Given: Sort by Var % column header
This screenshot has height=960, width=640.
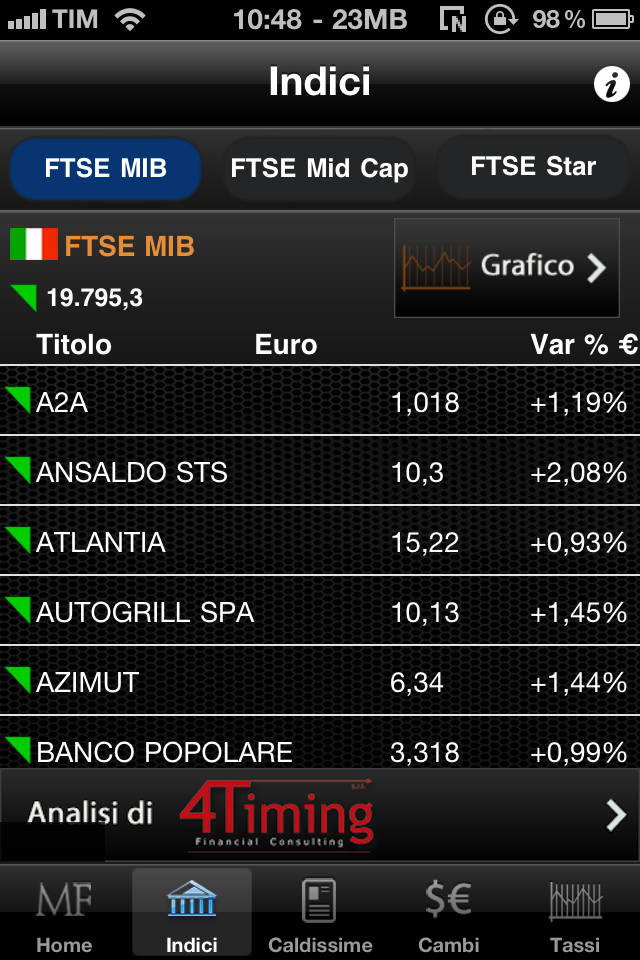Looking at the screenshot, I should point(583,345).
